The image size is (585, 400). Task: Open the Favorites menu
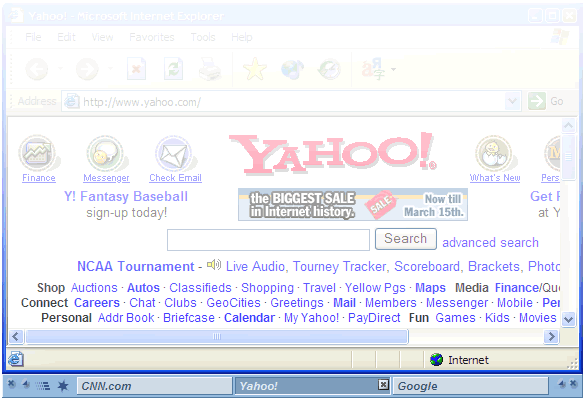coord(151,37)
